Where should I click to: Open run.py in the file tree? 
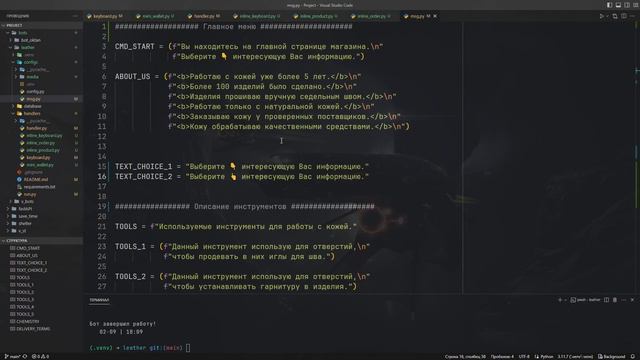(x=41, y=194)
